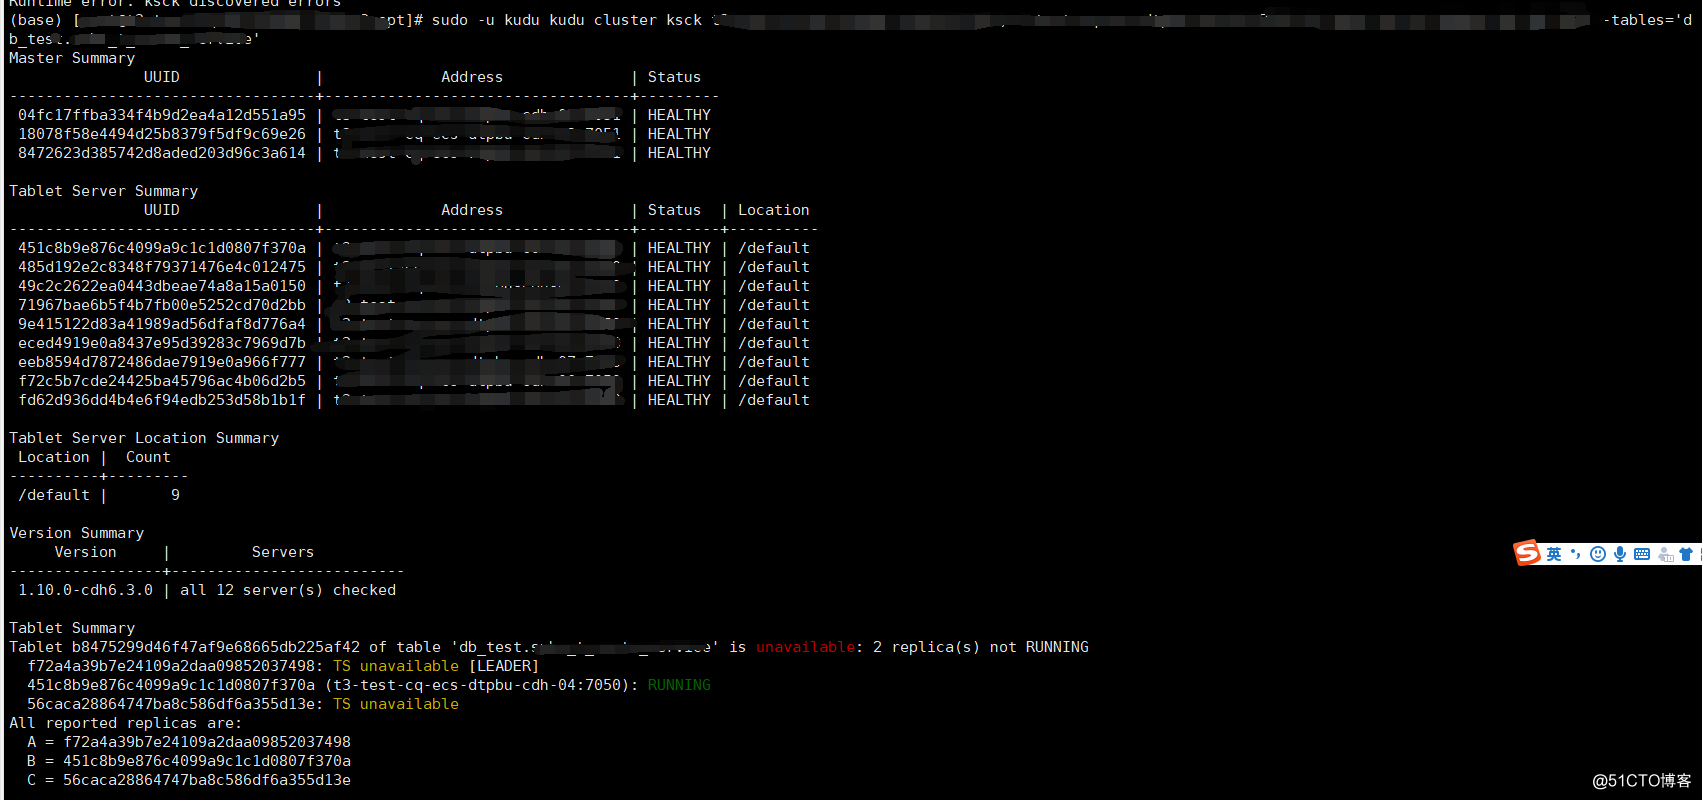Click version value '1.10.0-cdh6.3.0'
Image resolution: width=1702 pixels, height=800 pixels.
pyautogui.click(x=86, y=590)
